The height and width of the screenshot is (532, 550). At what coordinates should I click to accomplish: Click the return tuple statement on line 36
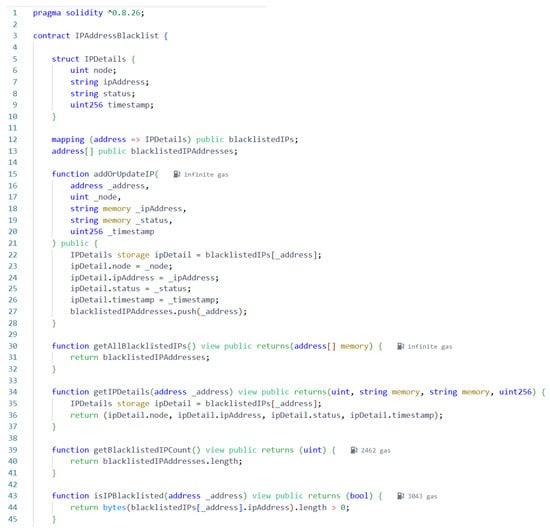[256, 415]
